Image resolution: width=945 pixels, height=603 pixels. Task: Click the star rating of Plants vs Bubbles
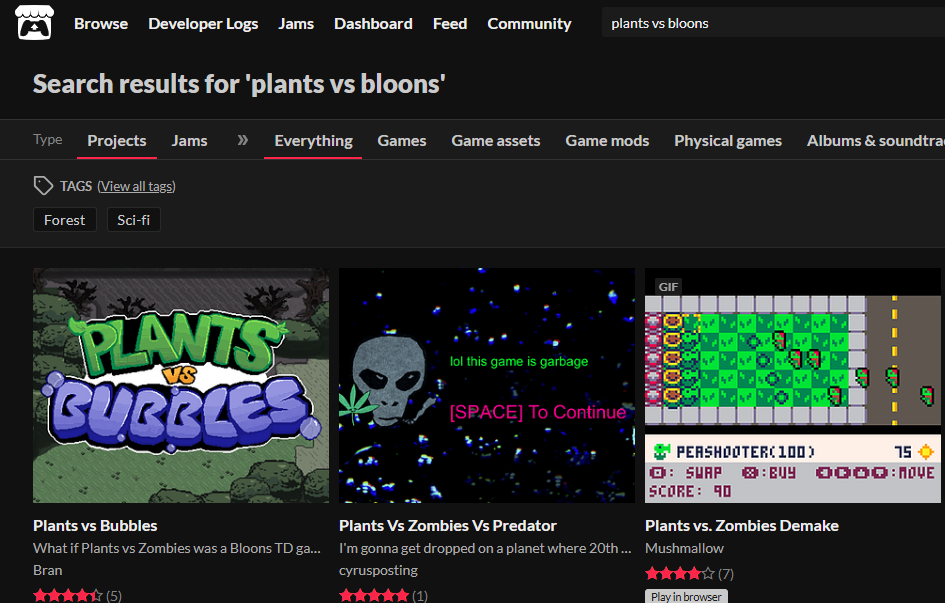pyautogui.click(x=68, y=596)
